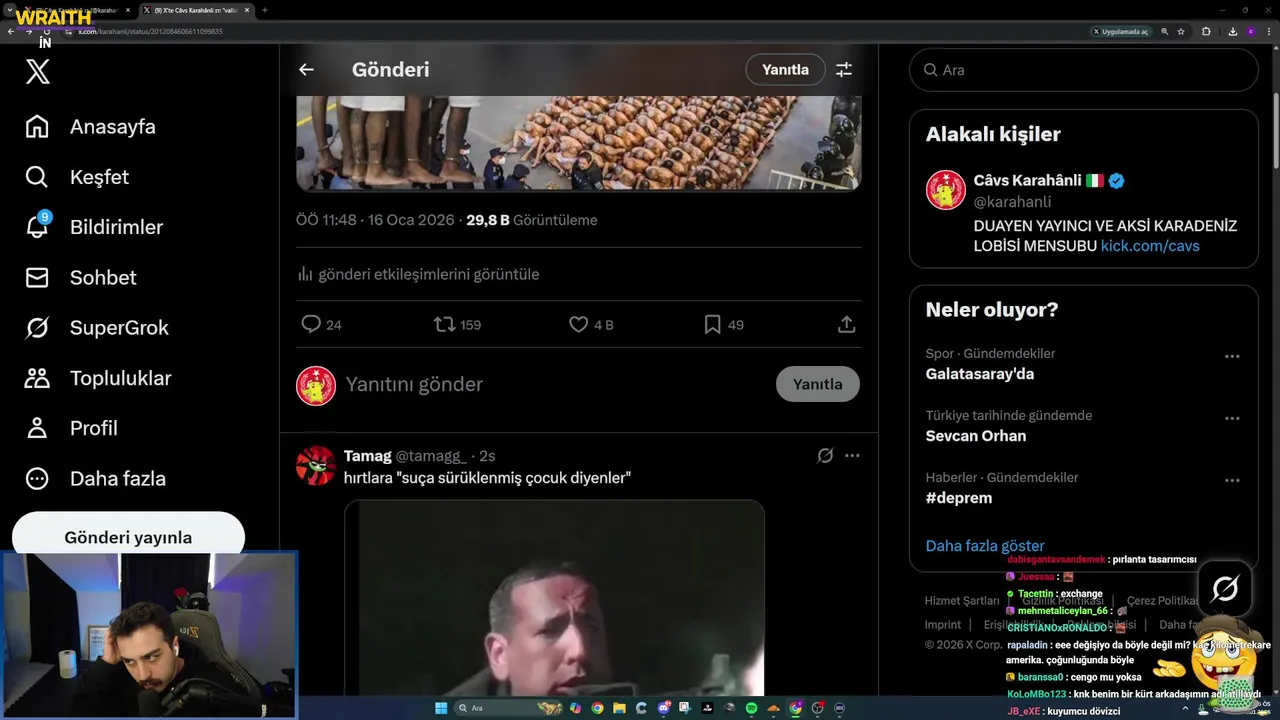Image resolution: width=1280 pixels, height=720 pixels.
Task: Open Keşfet search icon in sidebar
Action: [37, 177]
